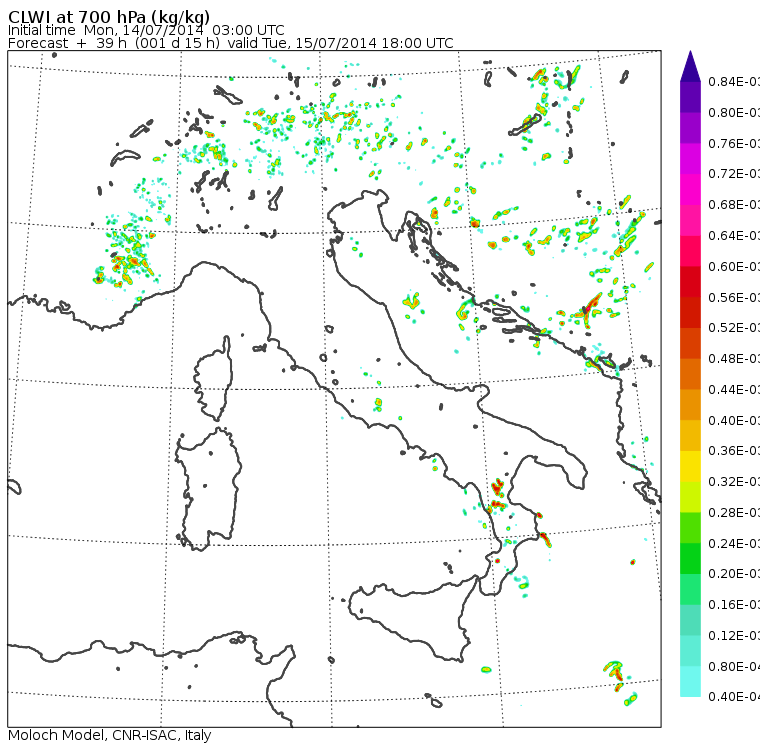Choose lime swatch between 0.28E-03 and 0.32E-03
The width and height of the screenshot is (760, 749).
click(x=690, y=497)
